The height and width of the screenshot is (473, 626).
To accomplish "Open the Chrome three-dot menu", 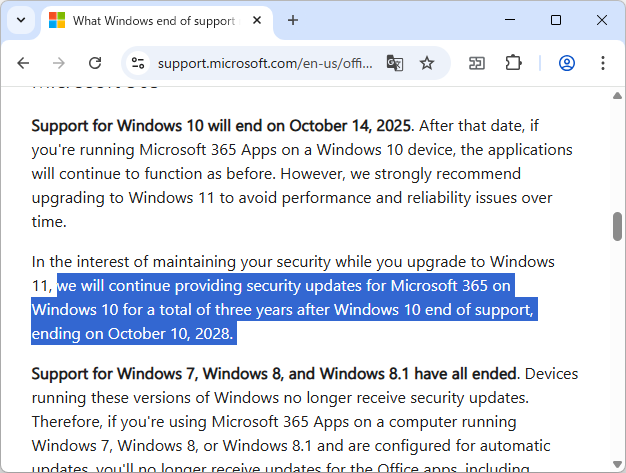I will pos(603,63).
